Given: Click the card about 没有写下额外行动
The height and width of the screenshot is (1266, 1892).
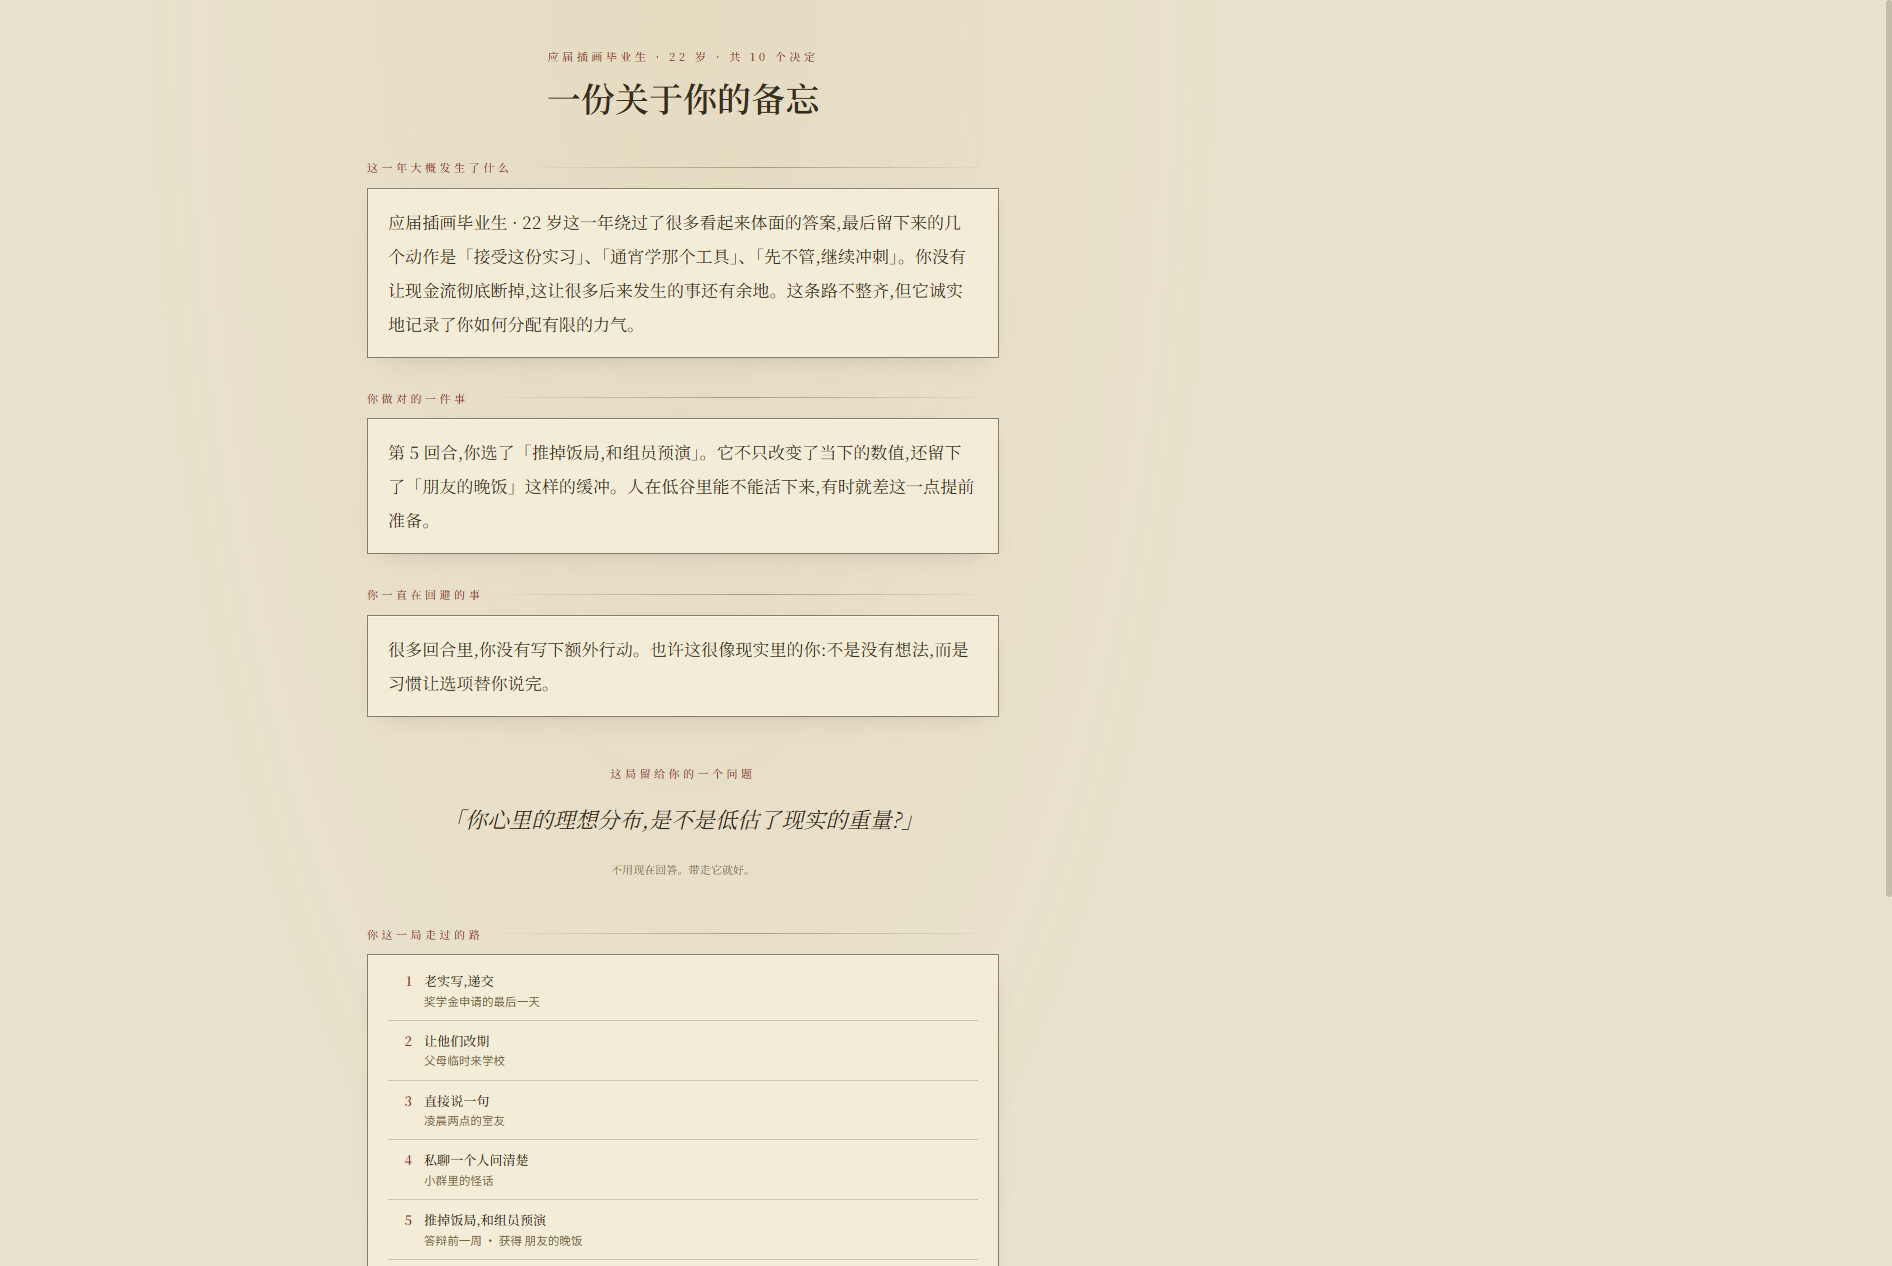Looking at the screenshot, I should click(x=683, y=666).
